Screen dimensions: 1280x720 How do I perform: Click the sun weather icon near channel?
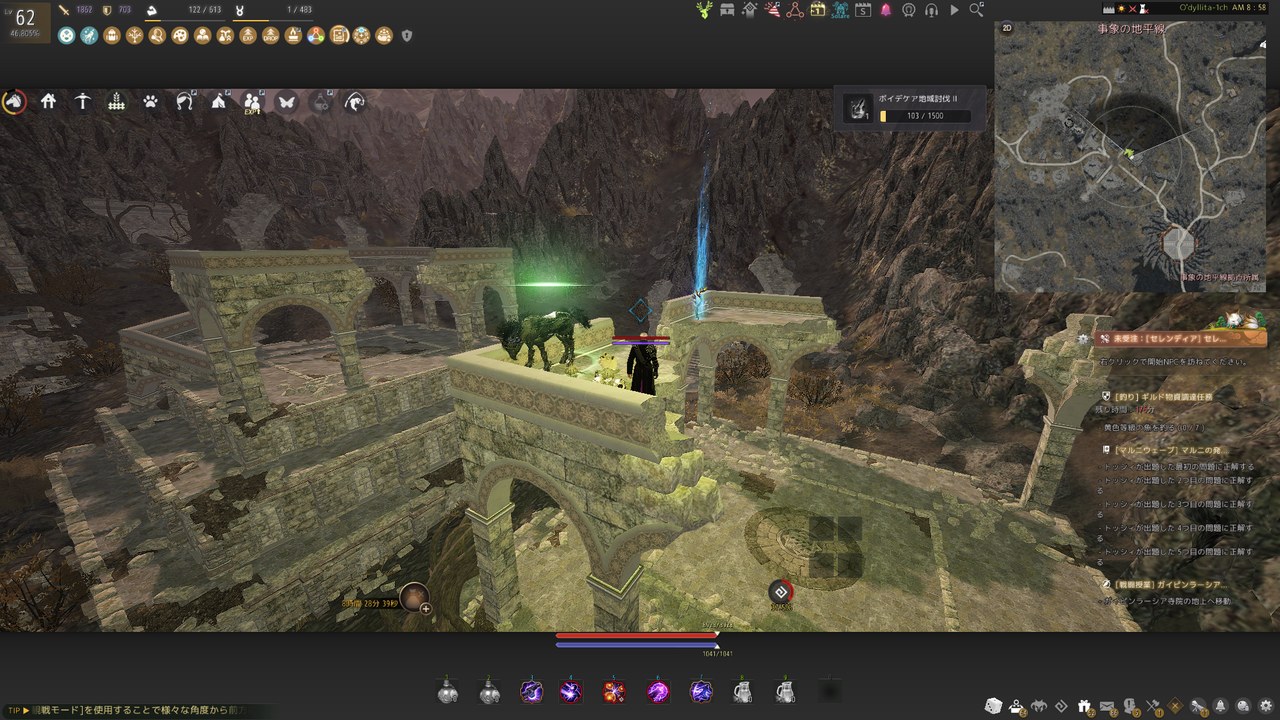pyautogui.click(x=1122, y=8)
